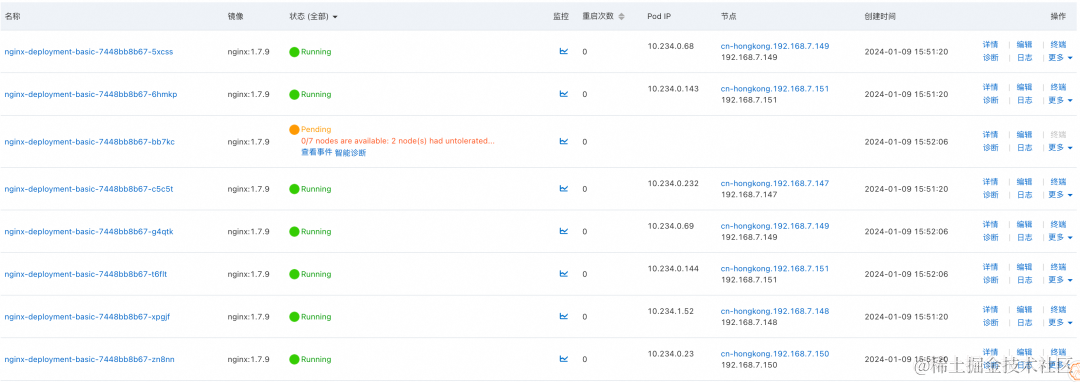Image resolution: width=1080 pixels, height=382 pixels.
Task: View 日志 for pending pod bb7kc
Action: [1024, 148]
